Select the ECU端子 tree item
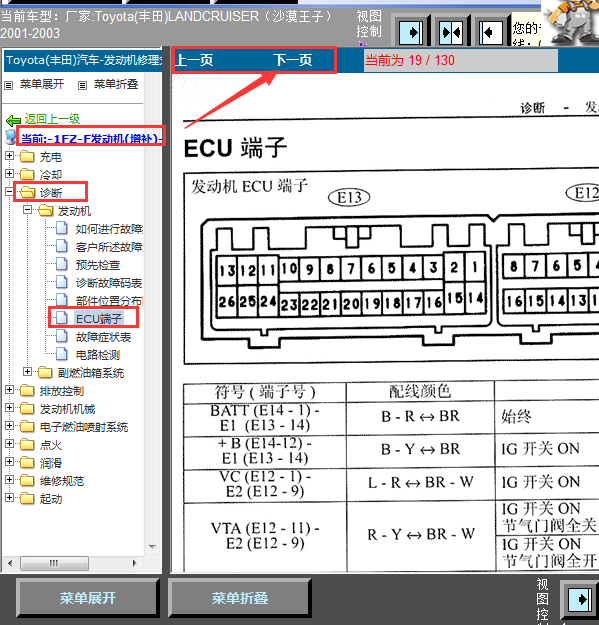 [x=99, y=319]
